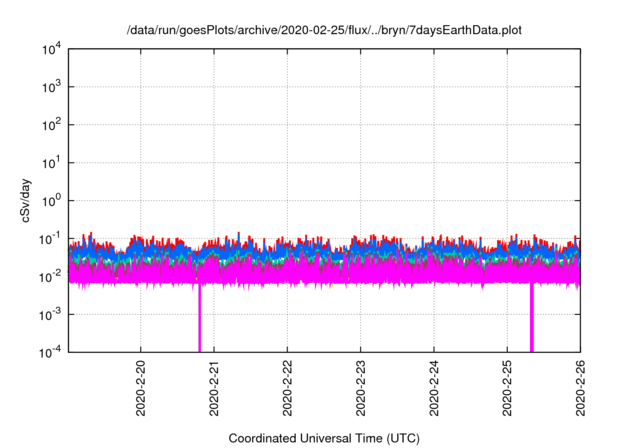The width and height of the screenshot is (640, 448).
Task: Click the magenta data dropout spike after 2020-2-25
Action: click(532, 318)
